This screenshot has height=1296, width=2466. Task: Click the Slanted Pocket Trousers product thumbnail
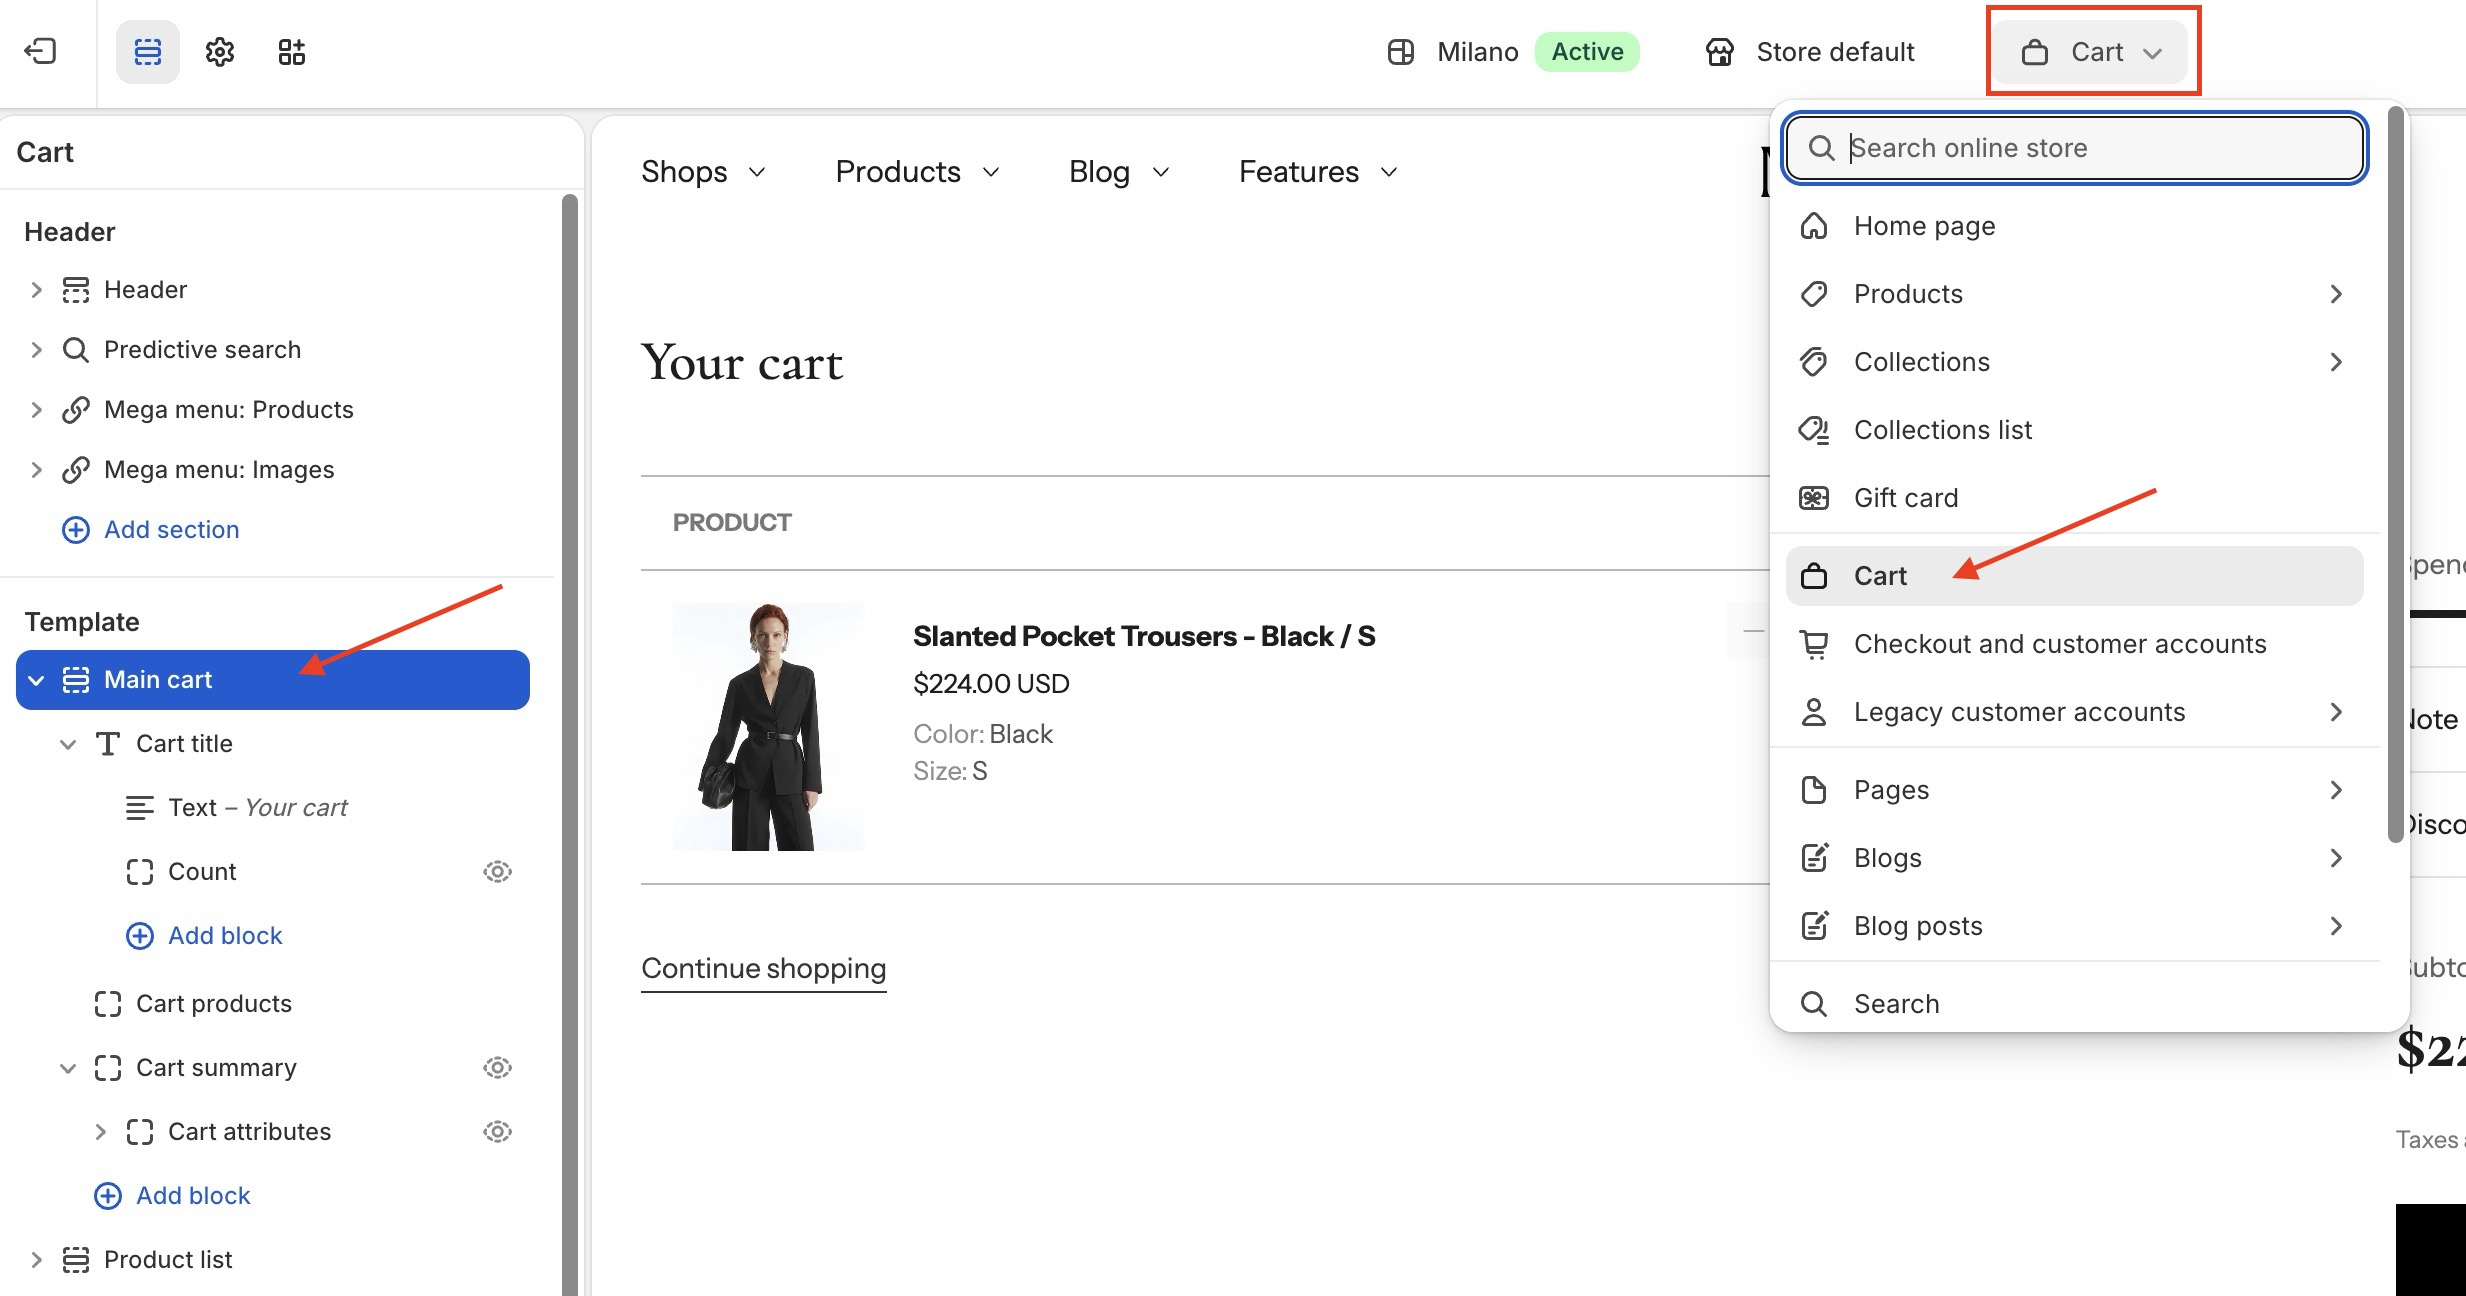[x=768, y=727]
